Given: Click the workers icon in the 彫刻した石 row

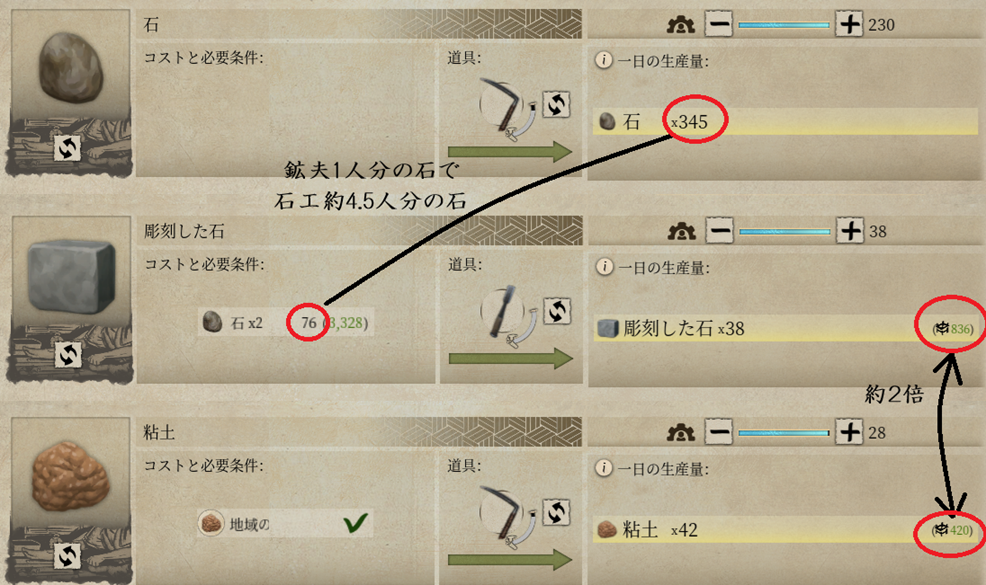Looking at the screenshot, I should (681, 232).
